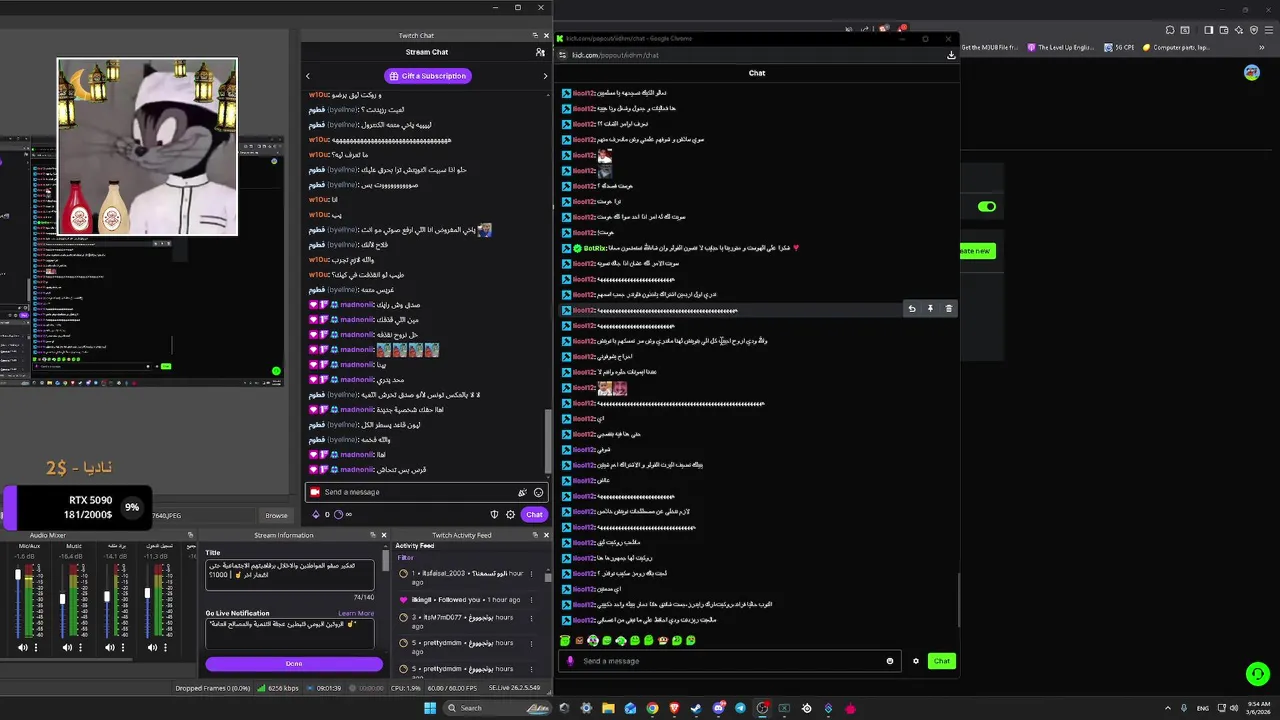1280x720 pixels.
Task: Open options for ItsM7mD077 activity item
Action: click(531, 618)
